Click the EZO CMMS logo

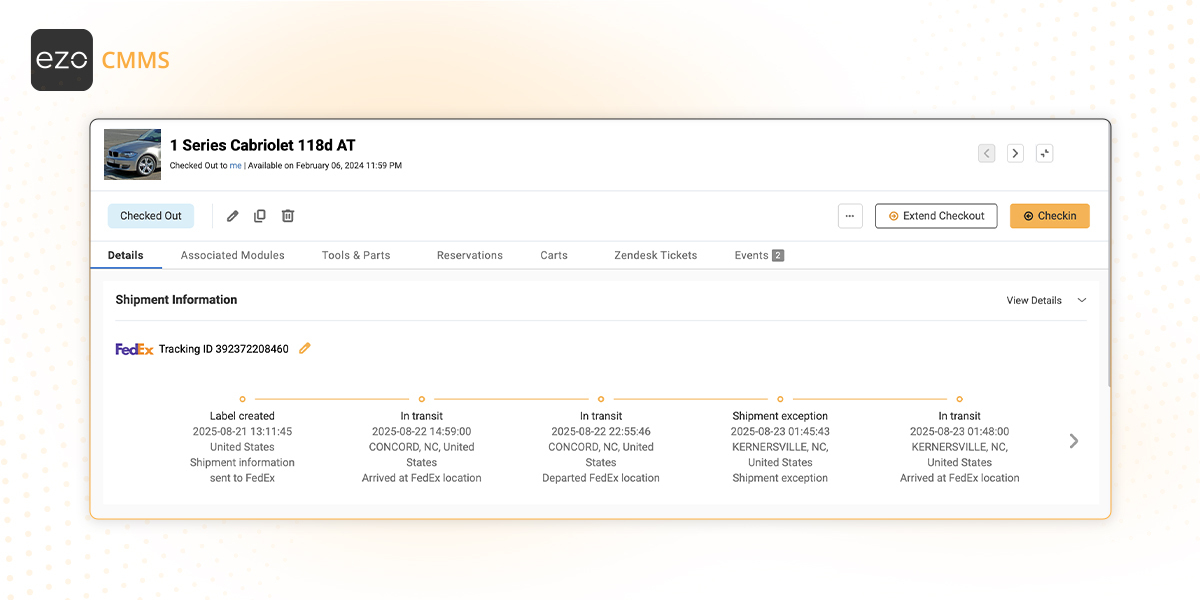pos(100,60)
